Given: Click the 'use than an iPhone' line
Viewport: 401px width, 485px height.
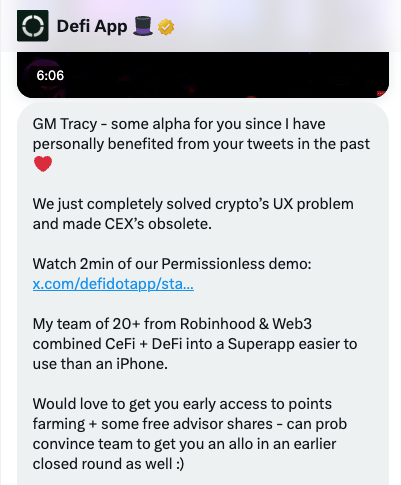Looking at the screenshot, I should (100, 364).
